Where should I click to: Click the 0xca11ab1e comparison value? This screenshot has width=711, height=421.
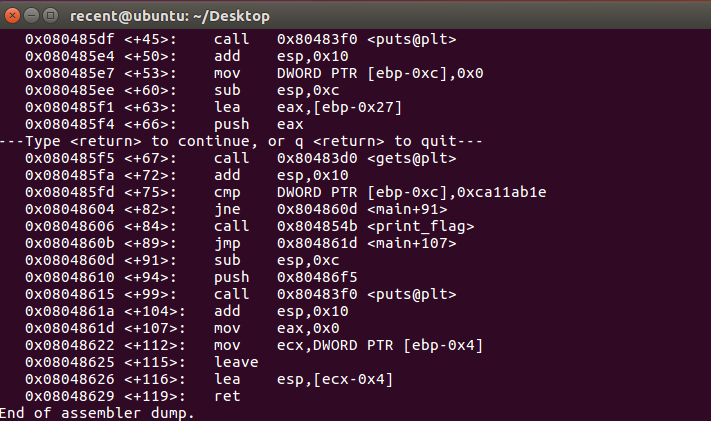tap(501, 192)
